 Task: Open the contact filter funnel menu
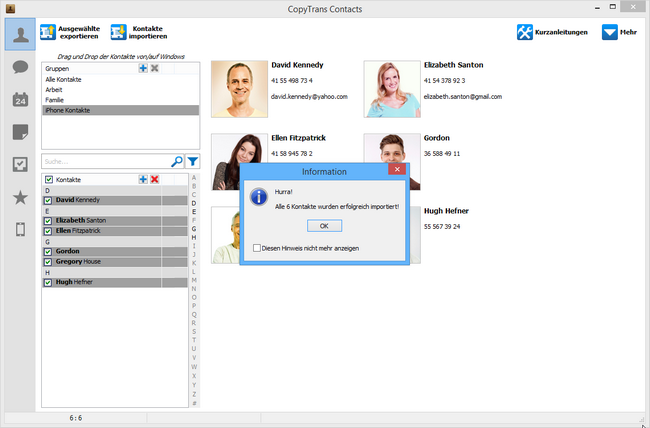[x=193, y=161]
